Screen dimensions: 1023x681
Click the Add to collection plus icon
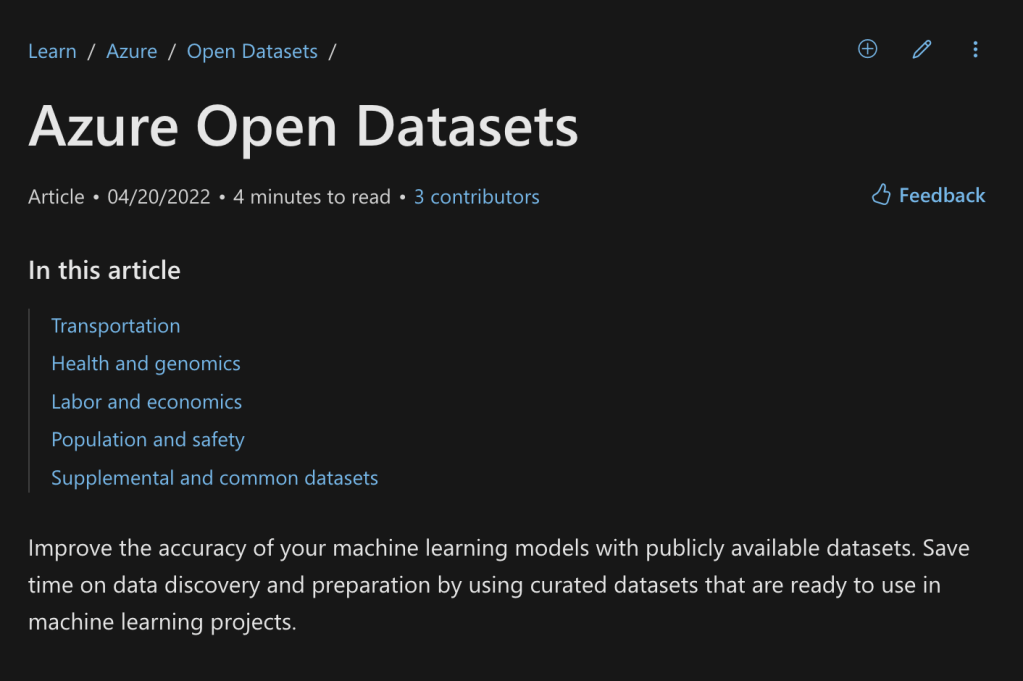pyautogui.click(x=867, y=49)
